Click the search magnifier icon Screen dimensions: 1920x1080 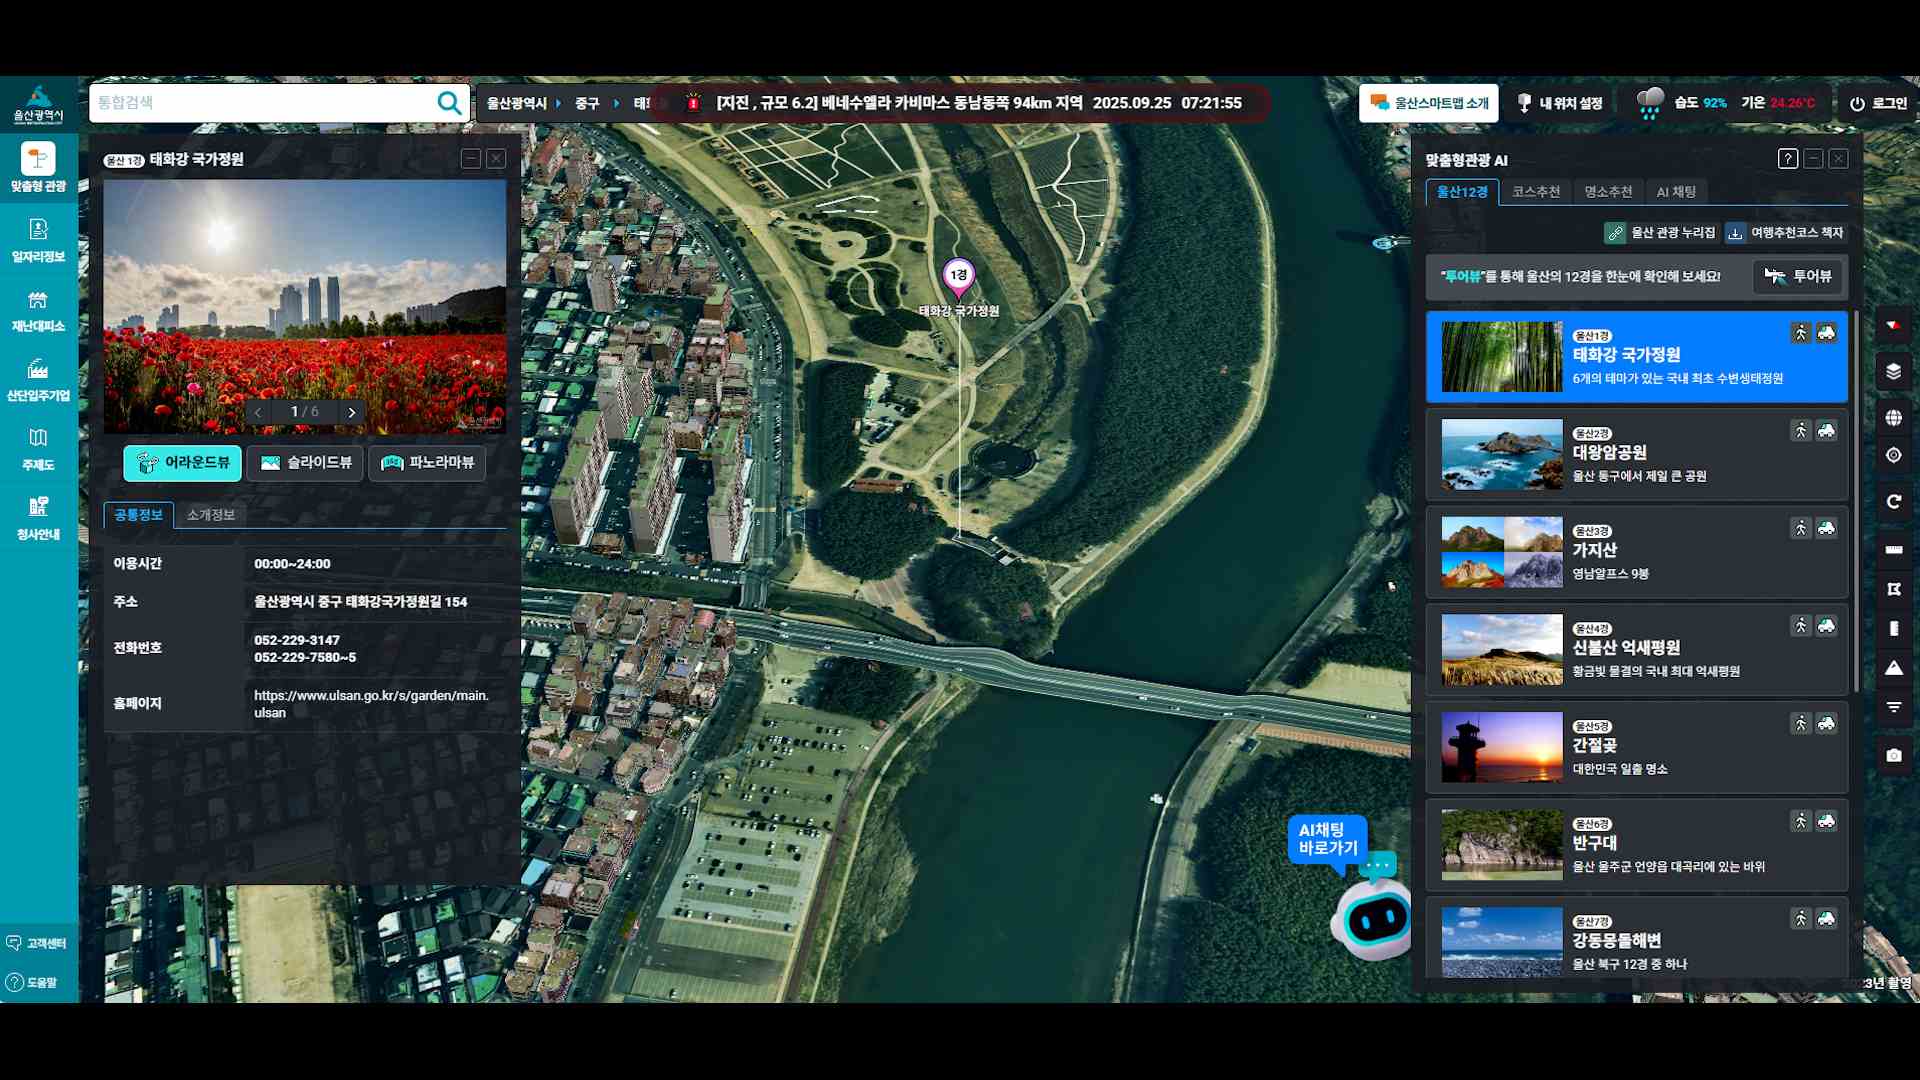click(449, 103)
